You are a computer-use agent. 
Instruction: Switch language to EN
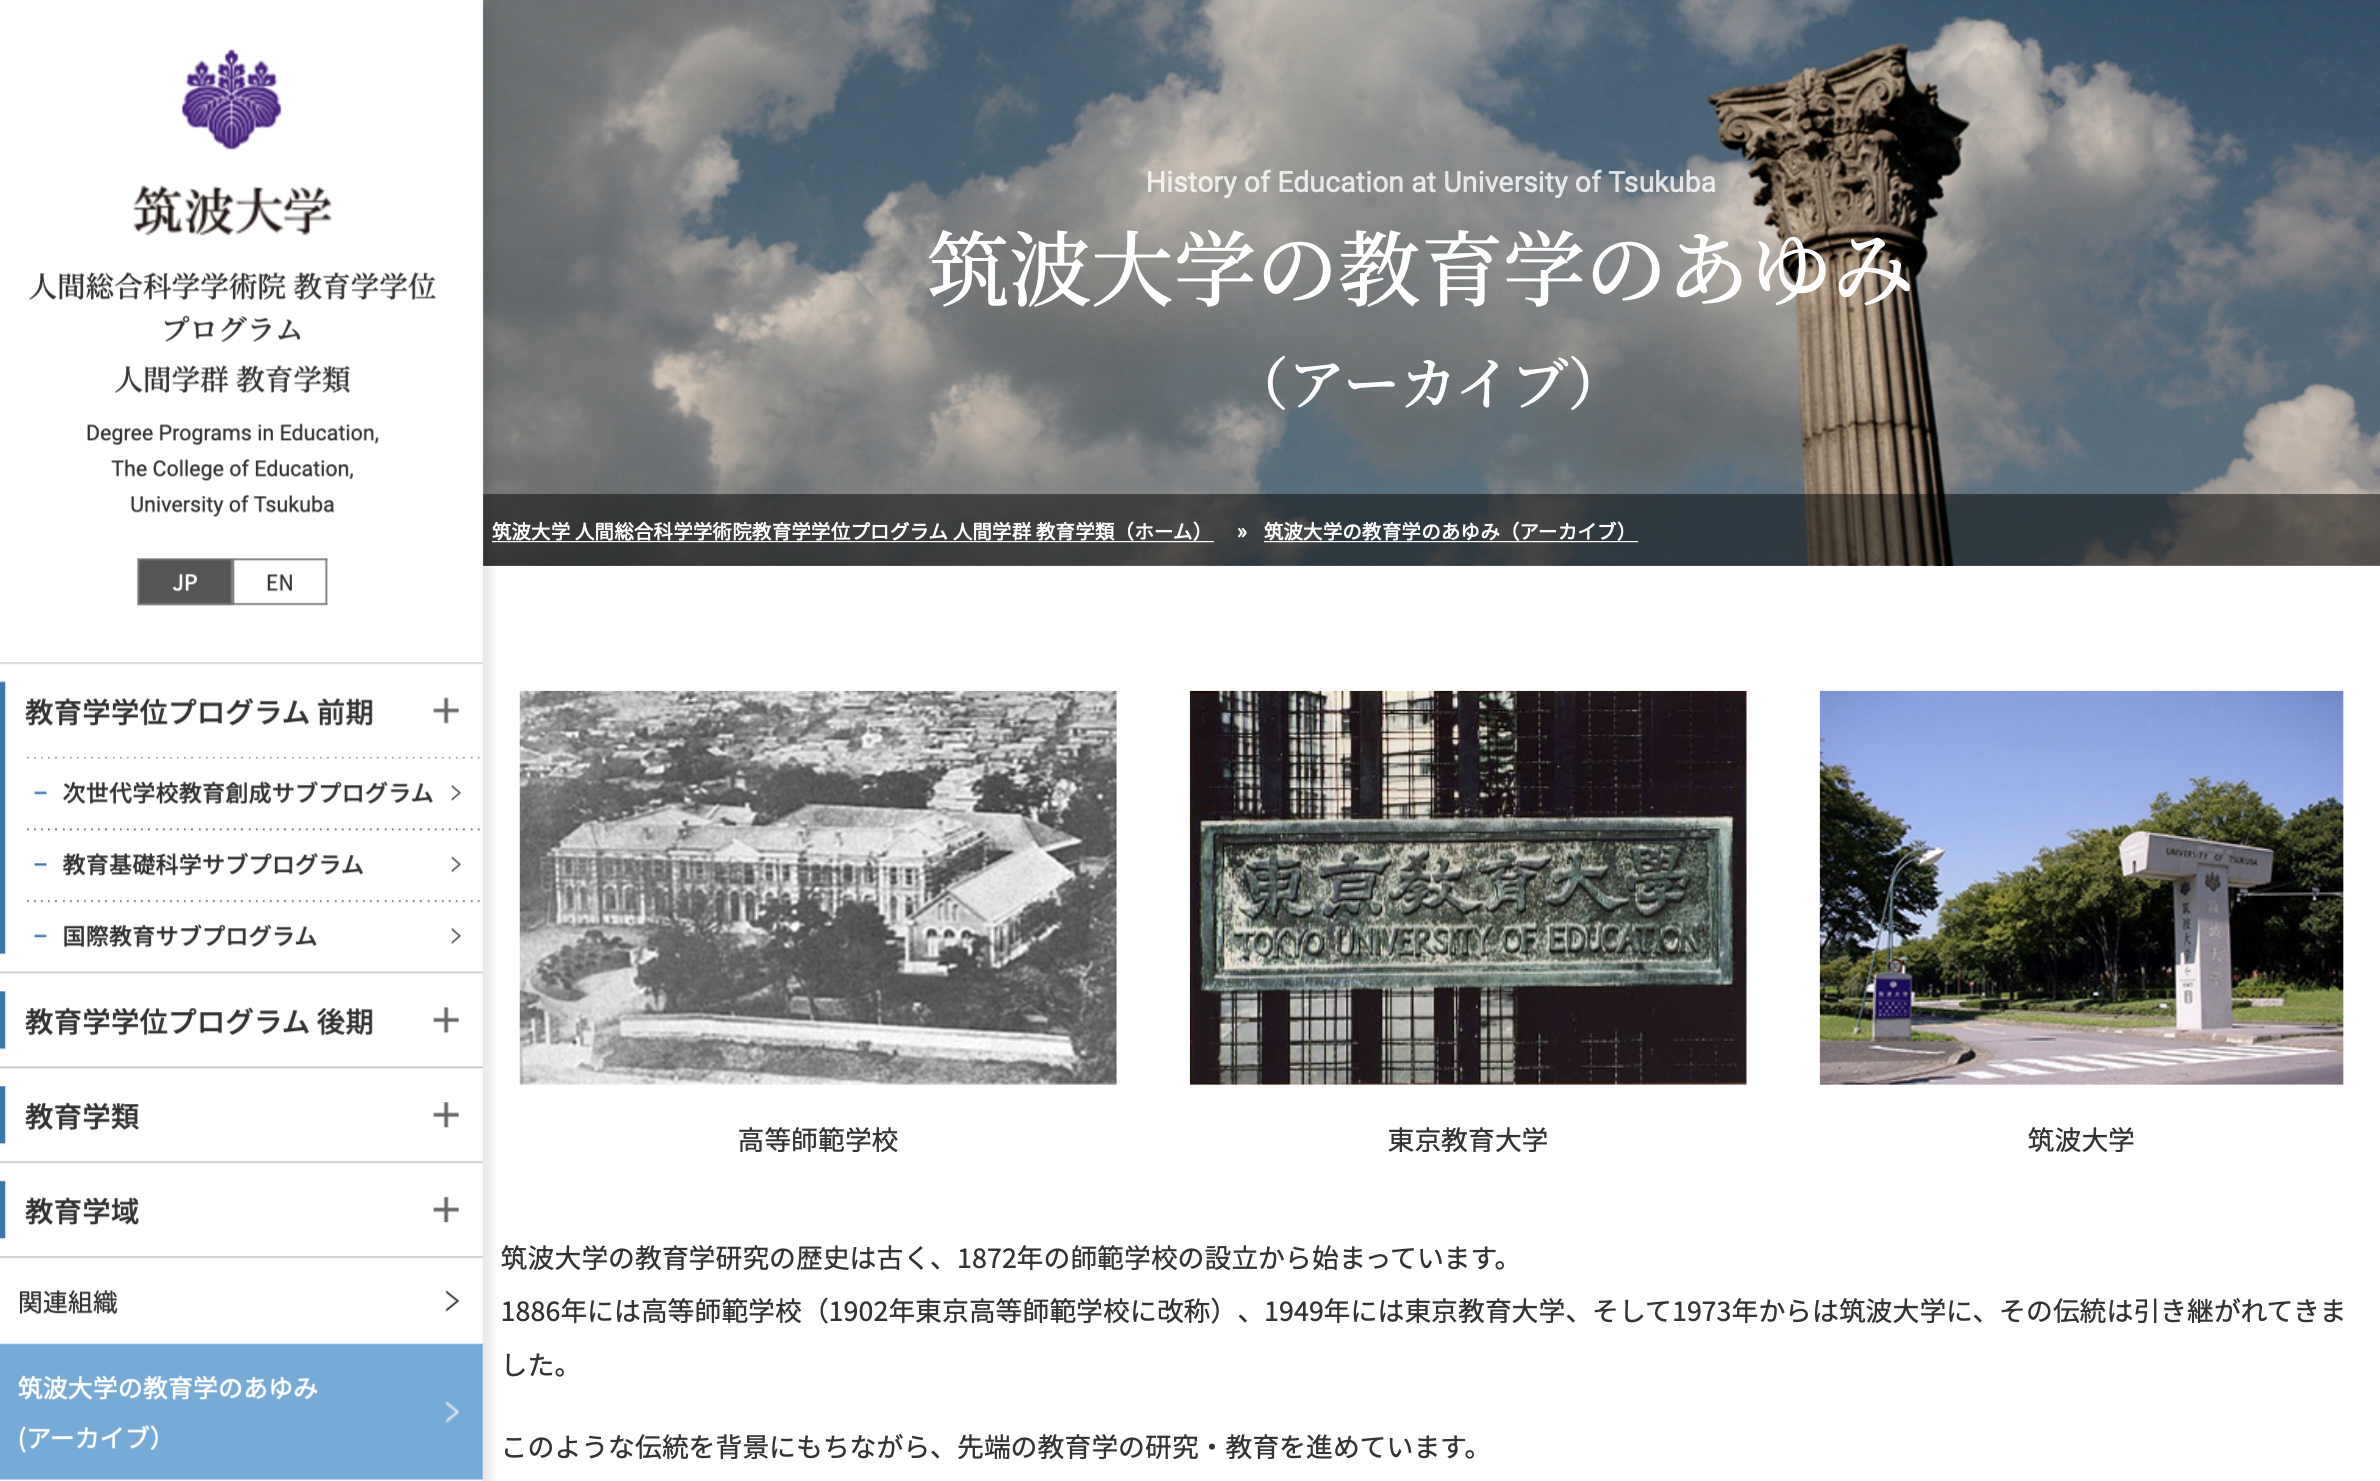[x=280, y=582]
